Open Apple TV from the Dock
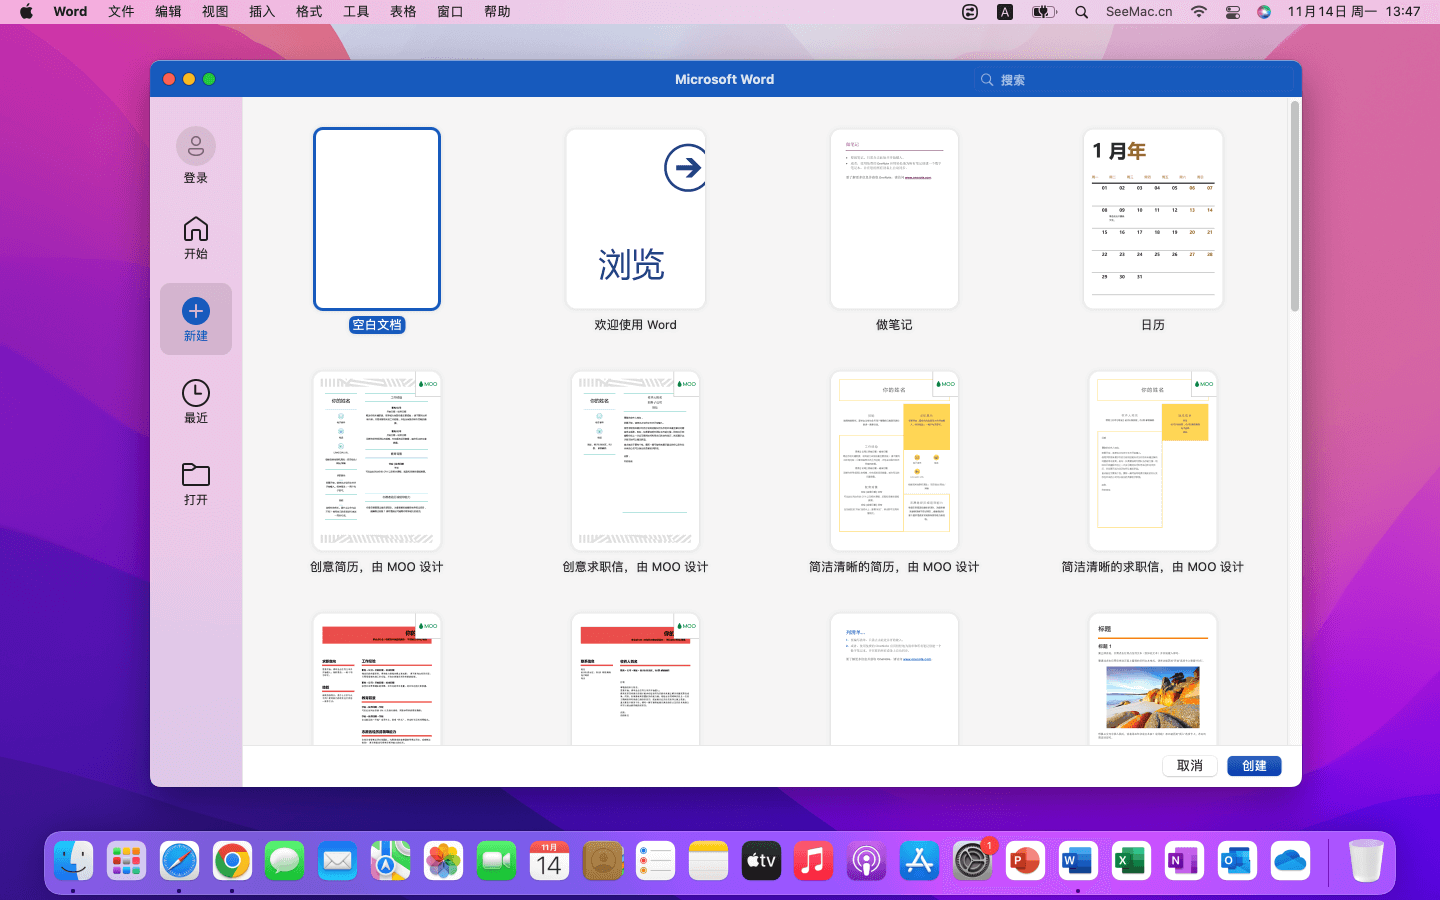Viewport: 1440px width, 900px height. (761, 861)
